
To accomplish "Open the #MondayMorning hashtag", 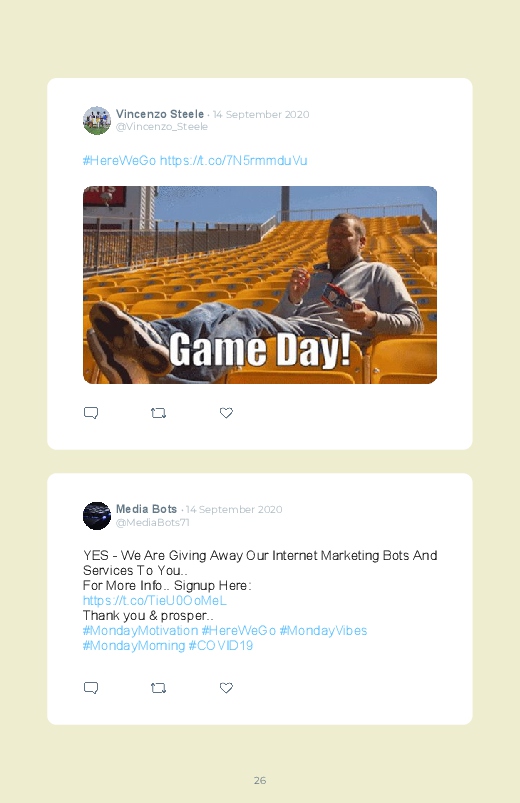I will tap(134, 645).
